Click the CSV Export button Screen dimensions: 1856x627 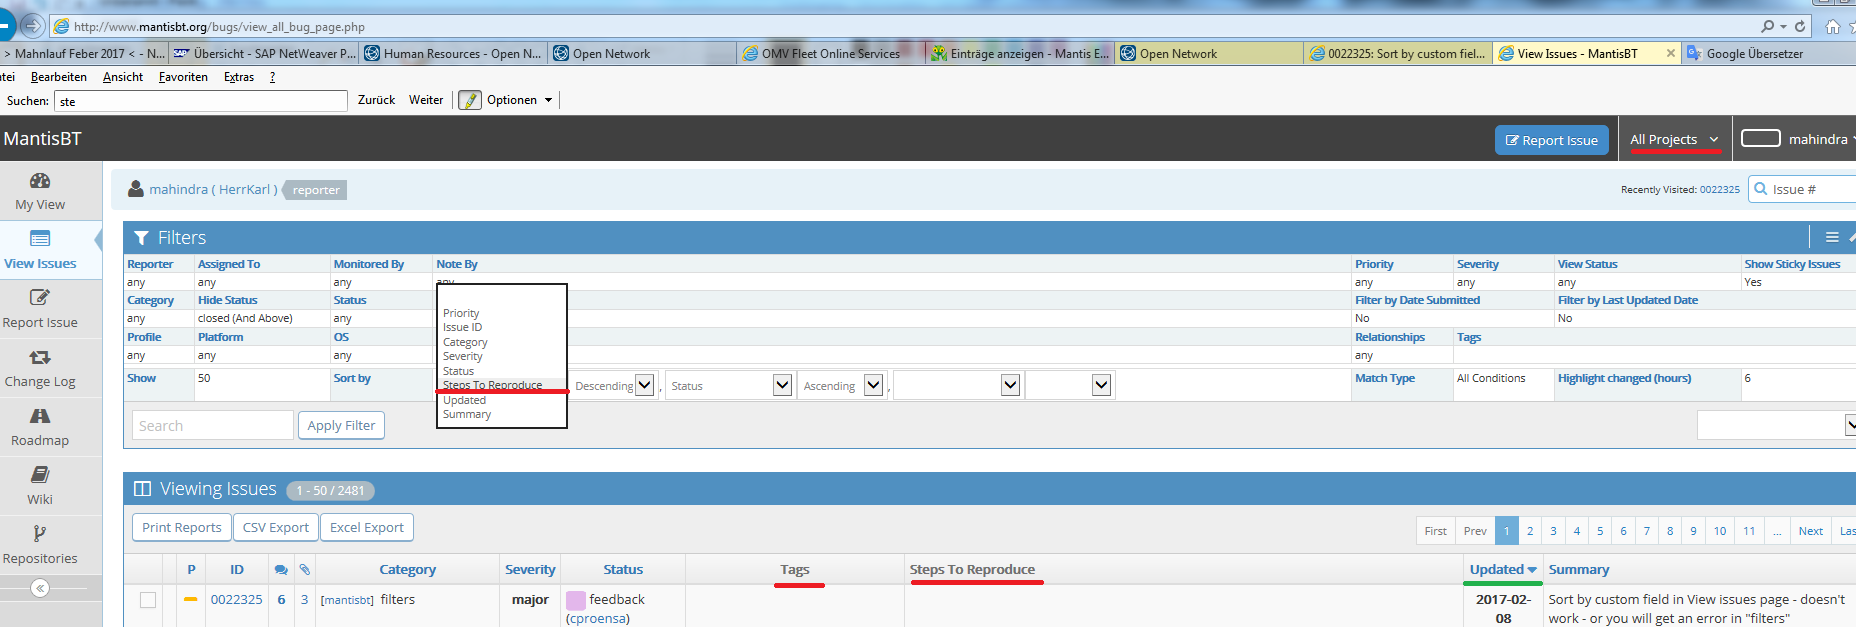[x=276, y=527]
